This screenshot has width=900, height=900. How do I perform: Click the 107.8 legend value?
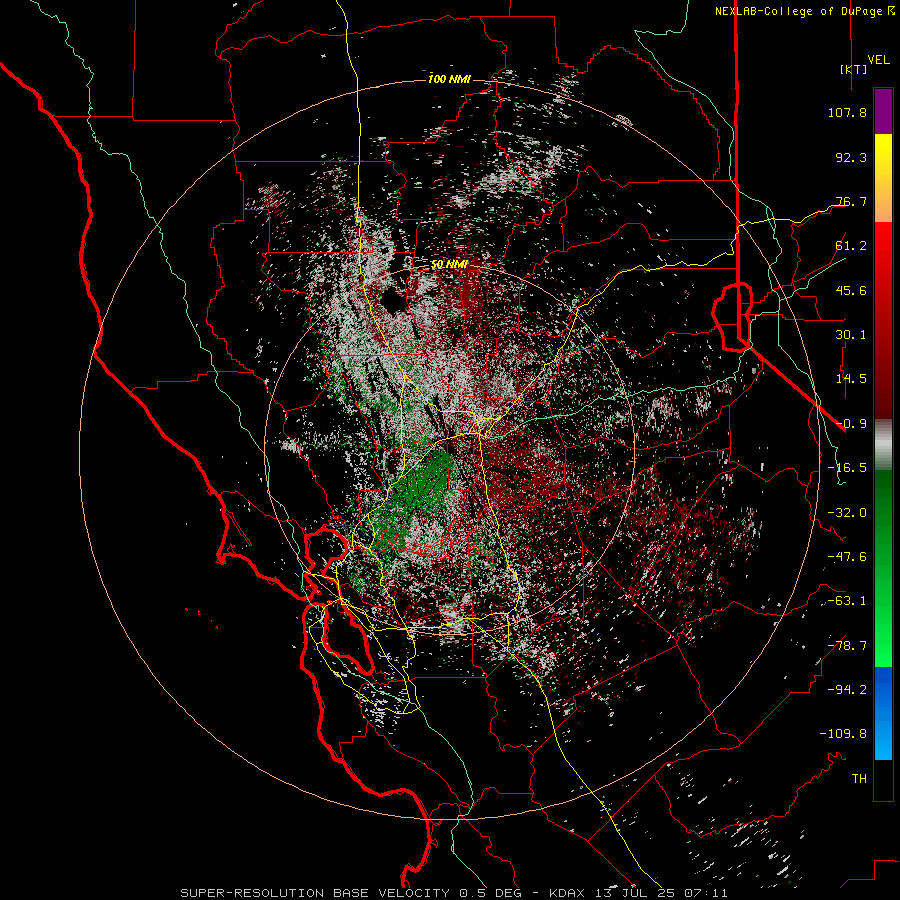[847, 112]
